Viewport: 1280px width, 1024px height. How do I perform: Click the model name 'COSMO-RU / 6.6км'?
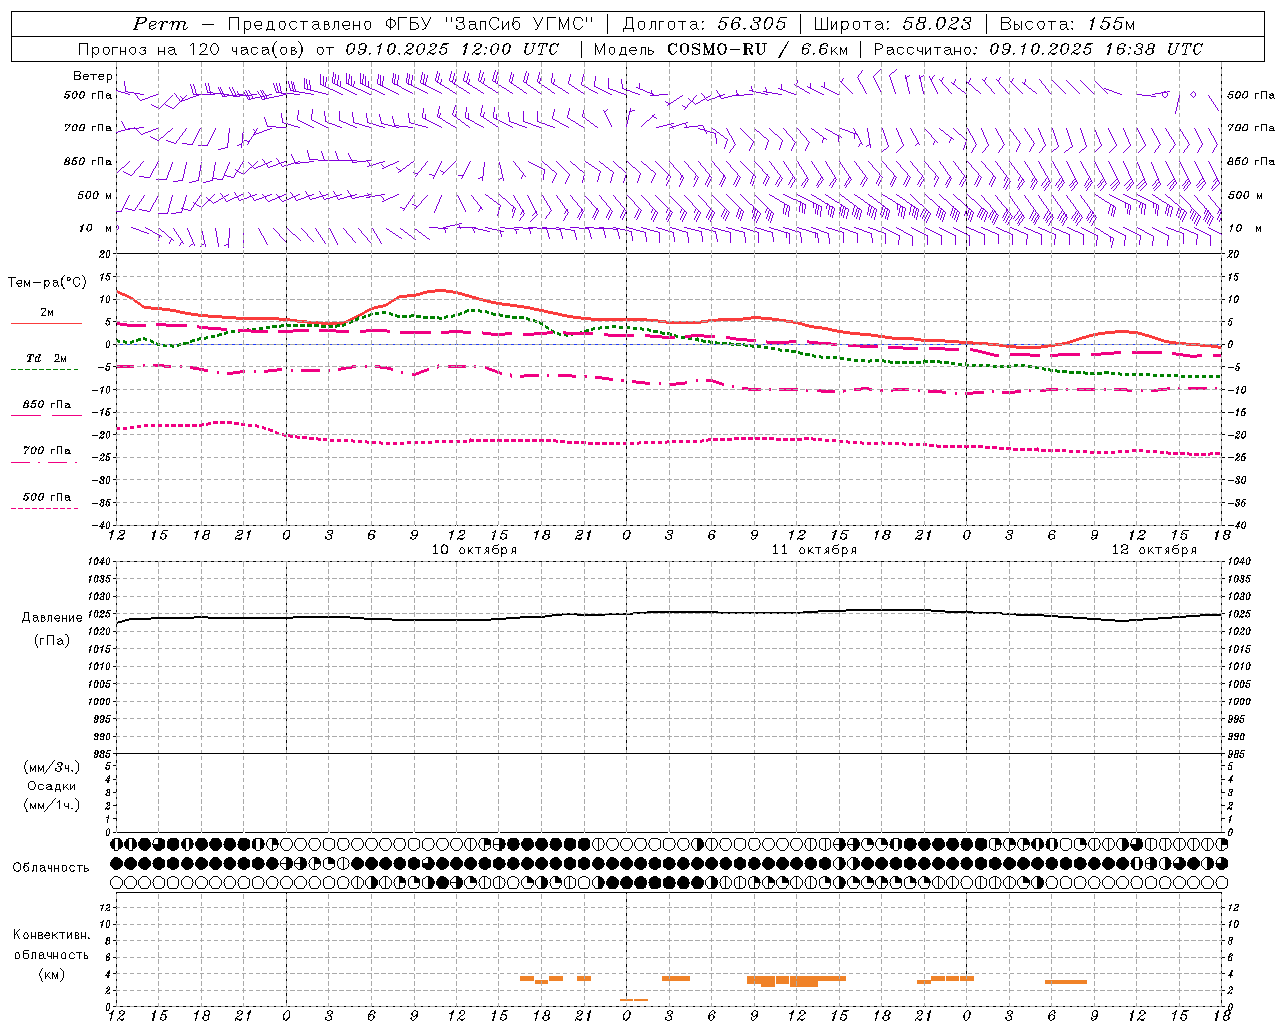click(757, 49)
